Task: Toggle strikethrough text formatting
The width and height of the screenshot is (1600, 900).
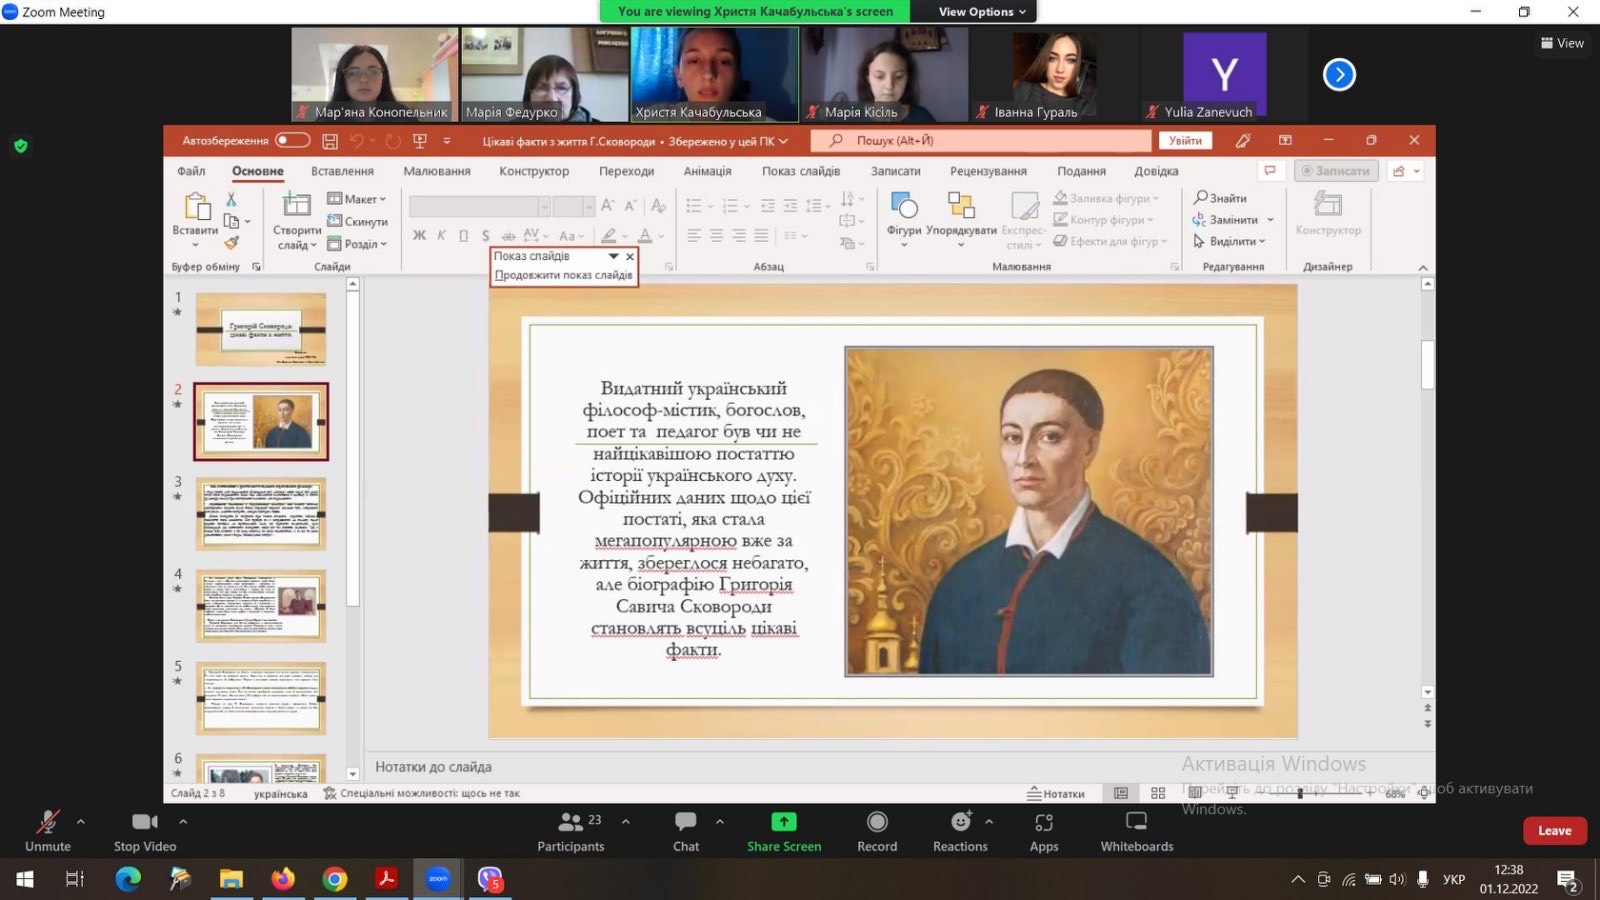Action: coord(508,236)
